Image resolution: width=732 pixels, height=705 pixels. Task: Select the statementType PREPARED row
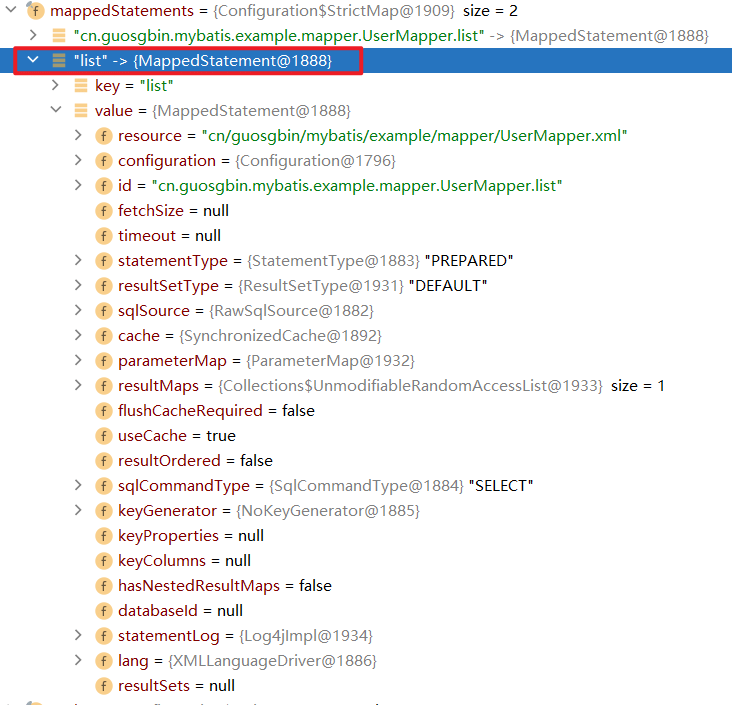point(315,261)
